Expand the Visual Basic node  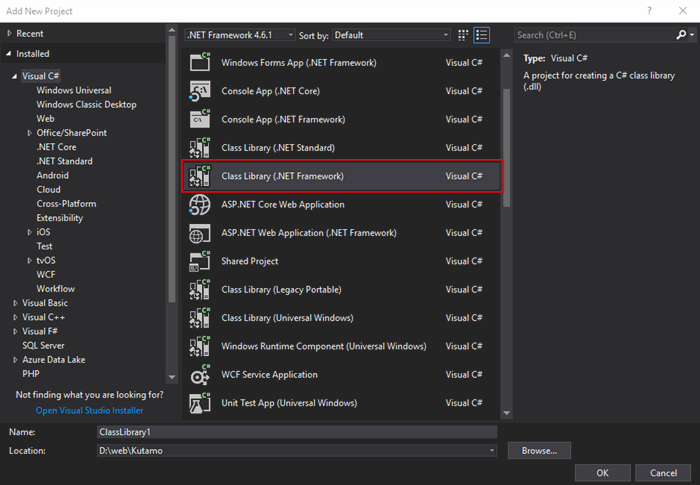[15, 303]
